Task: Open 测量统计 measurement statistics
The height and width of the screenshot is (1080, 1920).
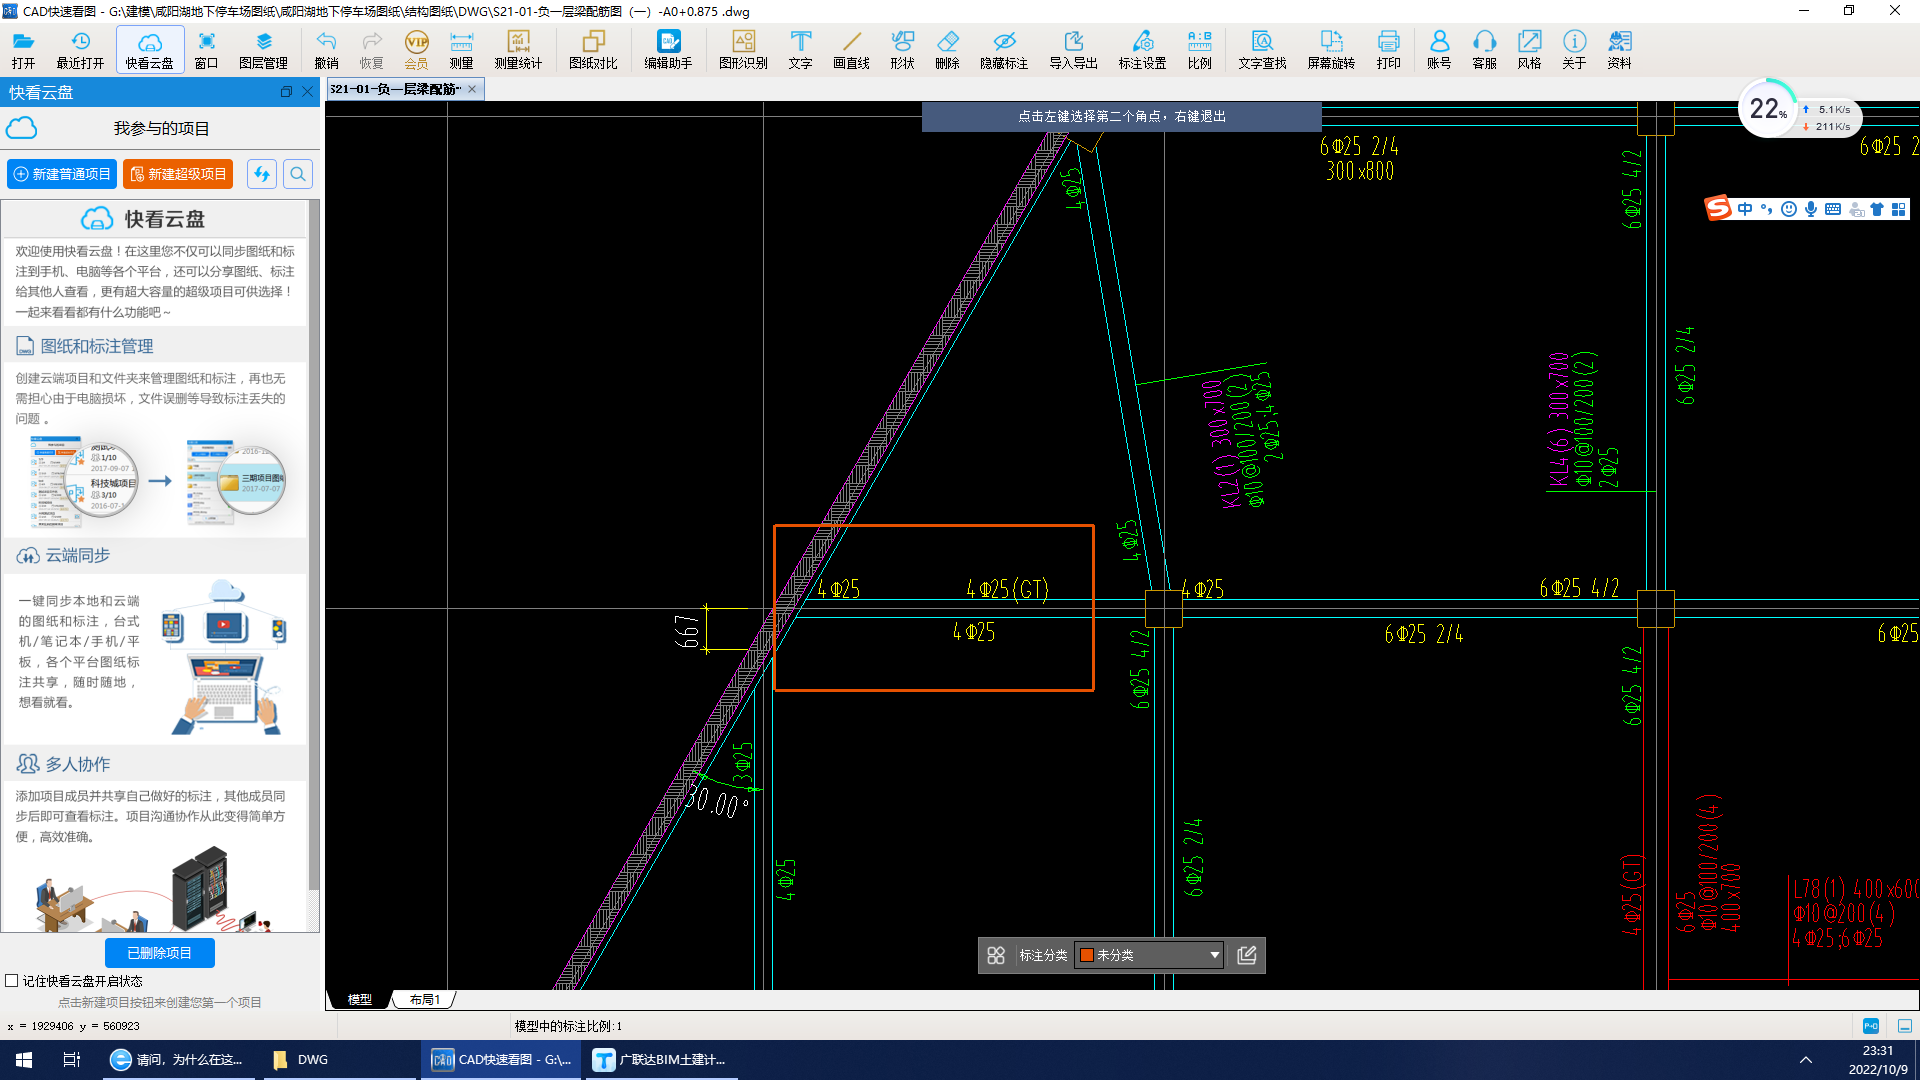Action: [x=518, y=49]
